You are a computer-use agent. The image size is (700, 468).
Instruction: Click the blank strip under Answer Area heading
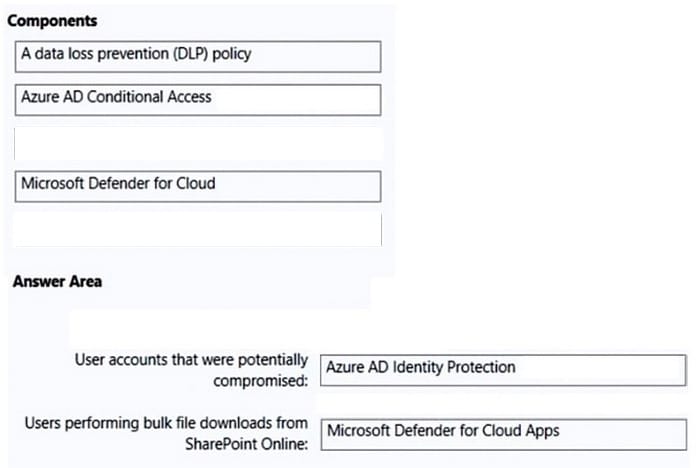coord(219,325)
